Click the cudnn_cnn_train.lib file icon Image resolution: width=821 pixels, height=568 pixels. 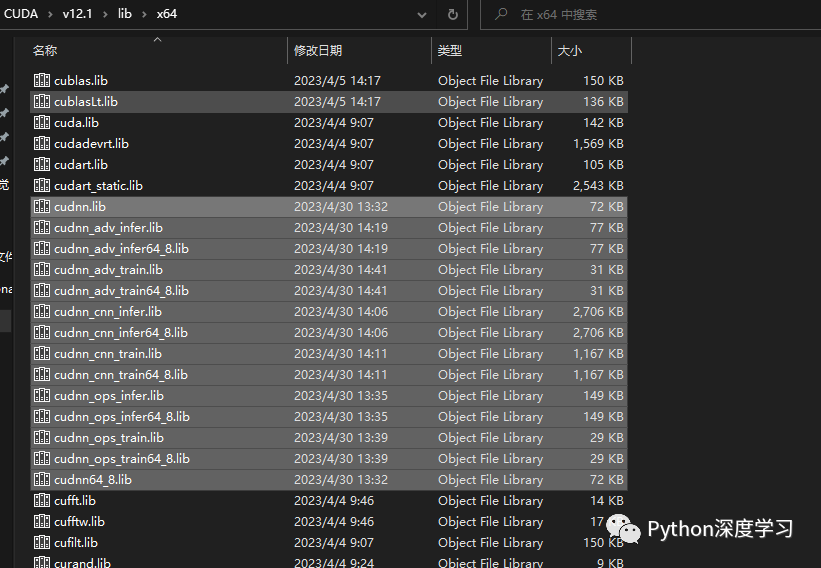pyautogui.click(x=42, y=353)
